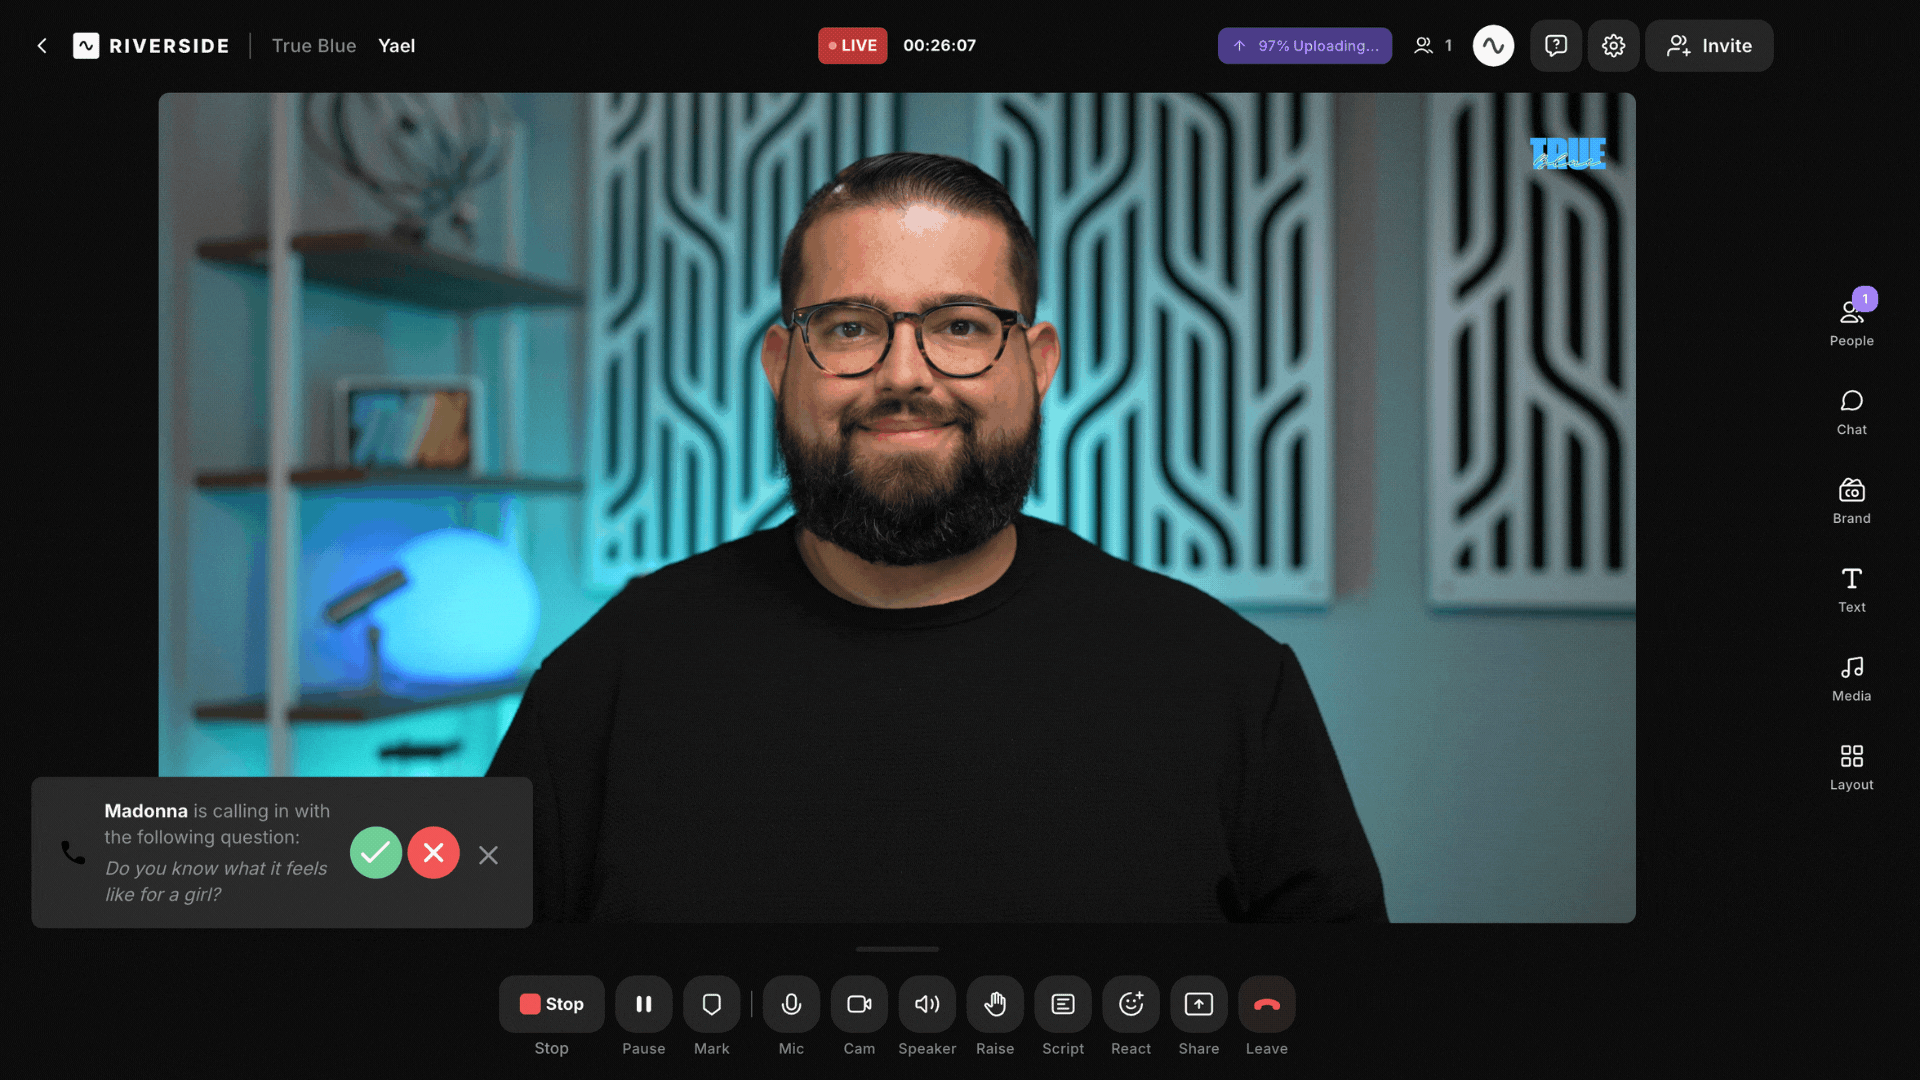Raise your hand

click(x=995, y=1004)
